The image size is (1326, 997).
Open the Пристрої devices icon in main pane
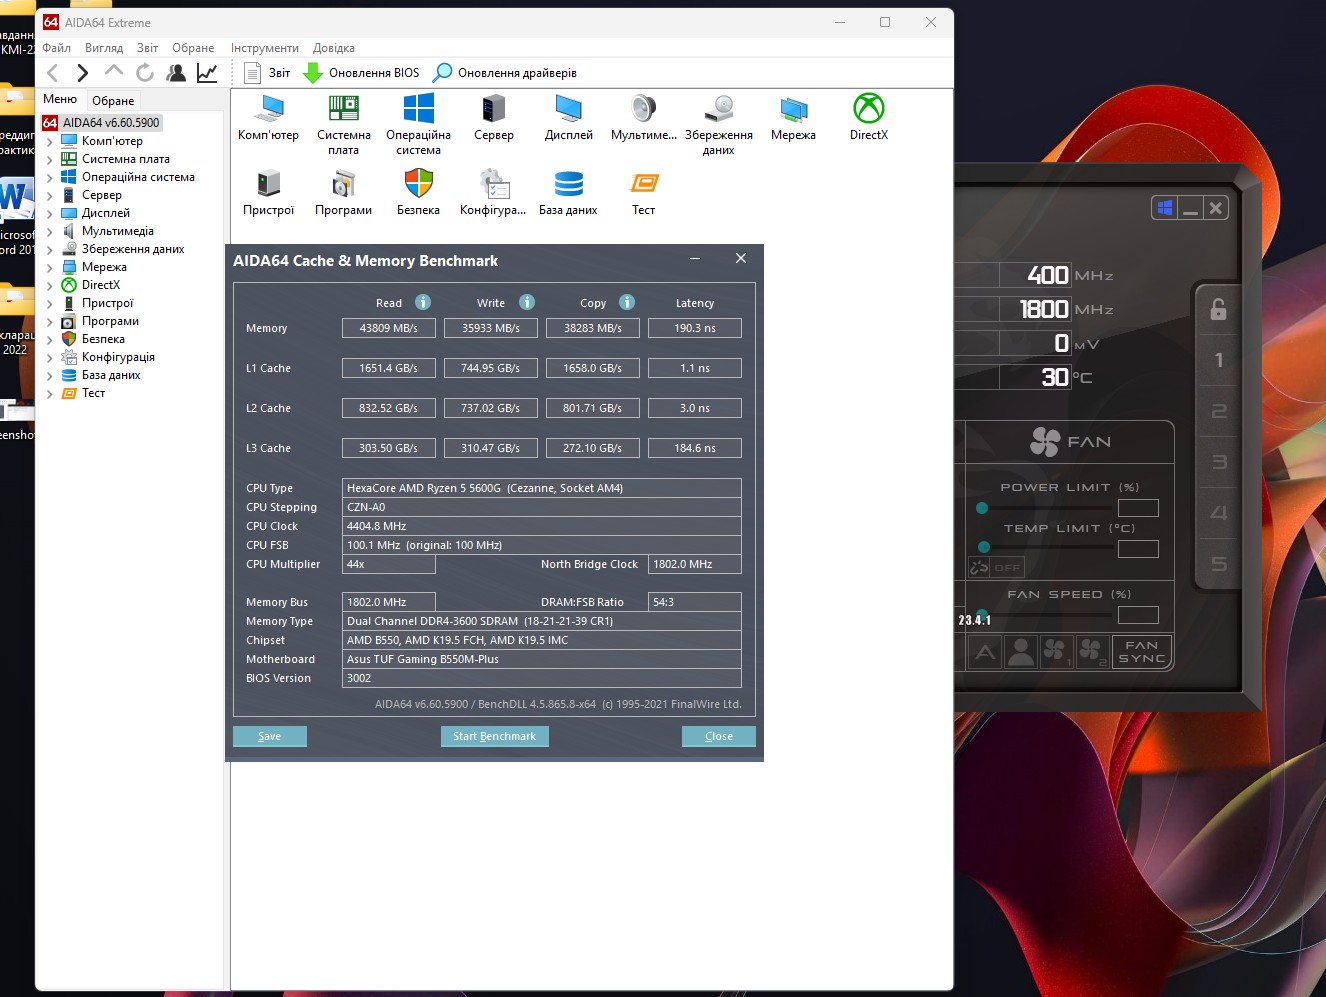(x=268, y=183)
